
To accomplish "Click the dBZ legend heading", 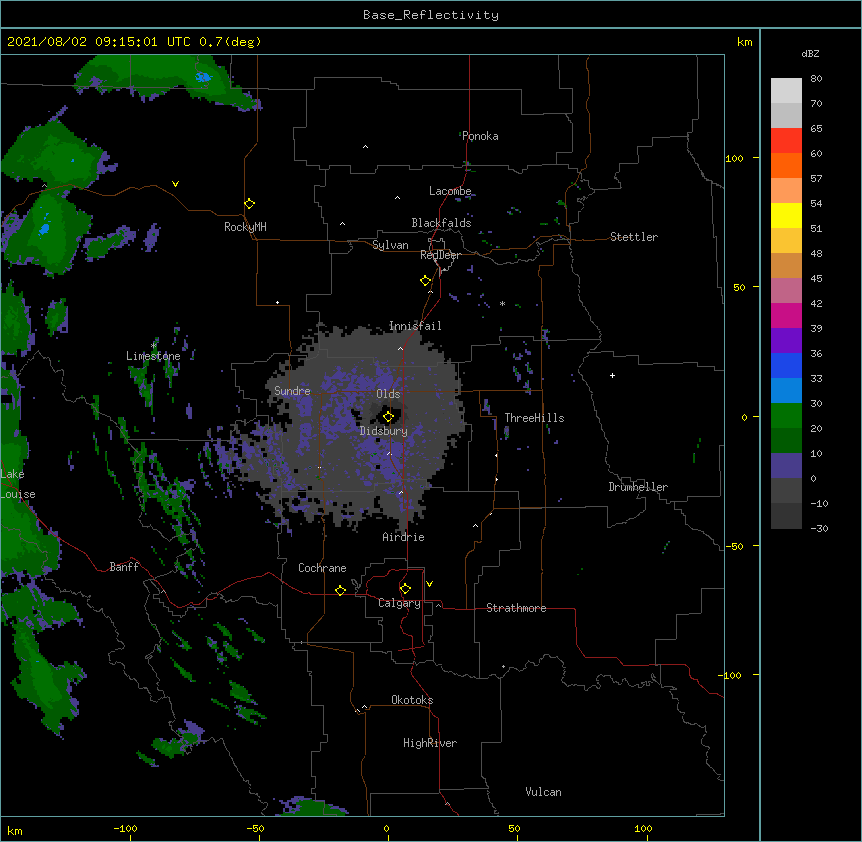I will pos(810,53).
